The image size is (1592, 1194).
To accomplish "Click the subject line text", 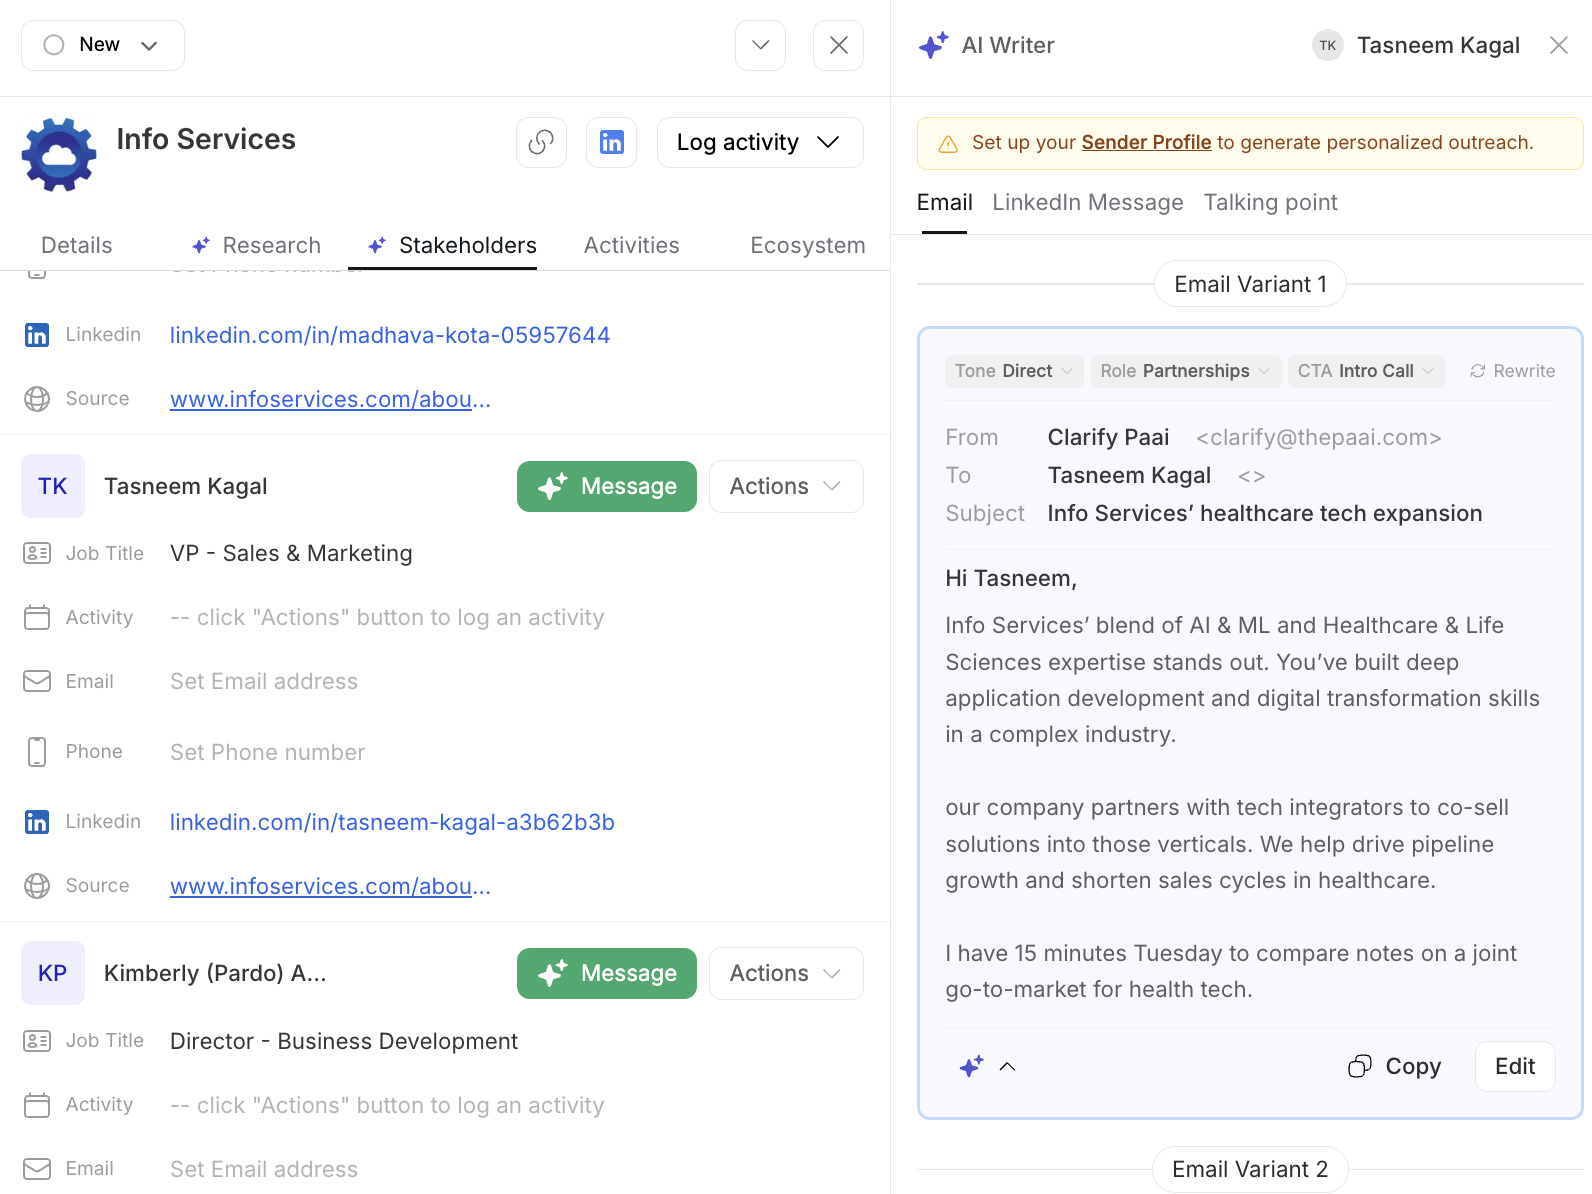I will pos(1265,513).
